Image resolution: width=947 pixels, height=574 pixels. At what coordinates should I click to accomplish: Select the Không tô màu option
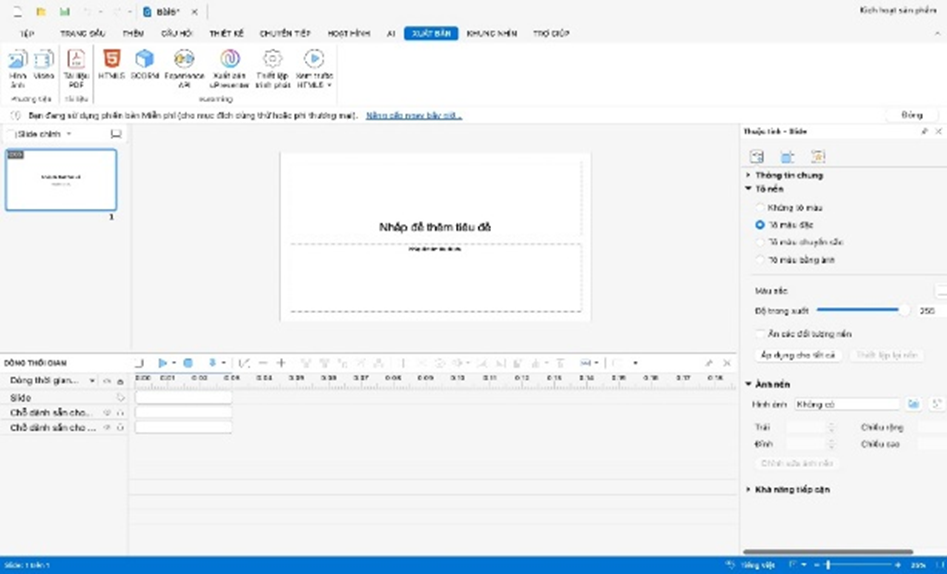[x=761, y=207]
